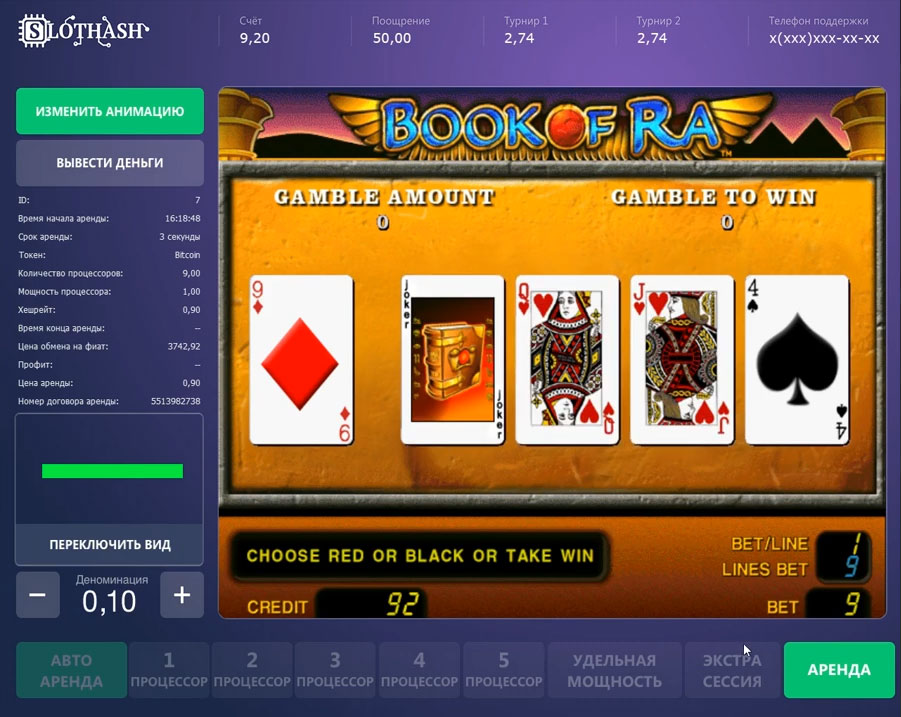The image size is (901, 717).
Task: Click the Book of Ra title banner
Action: pos(552,124)
